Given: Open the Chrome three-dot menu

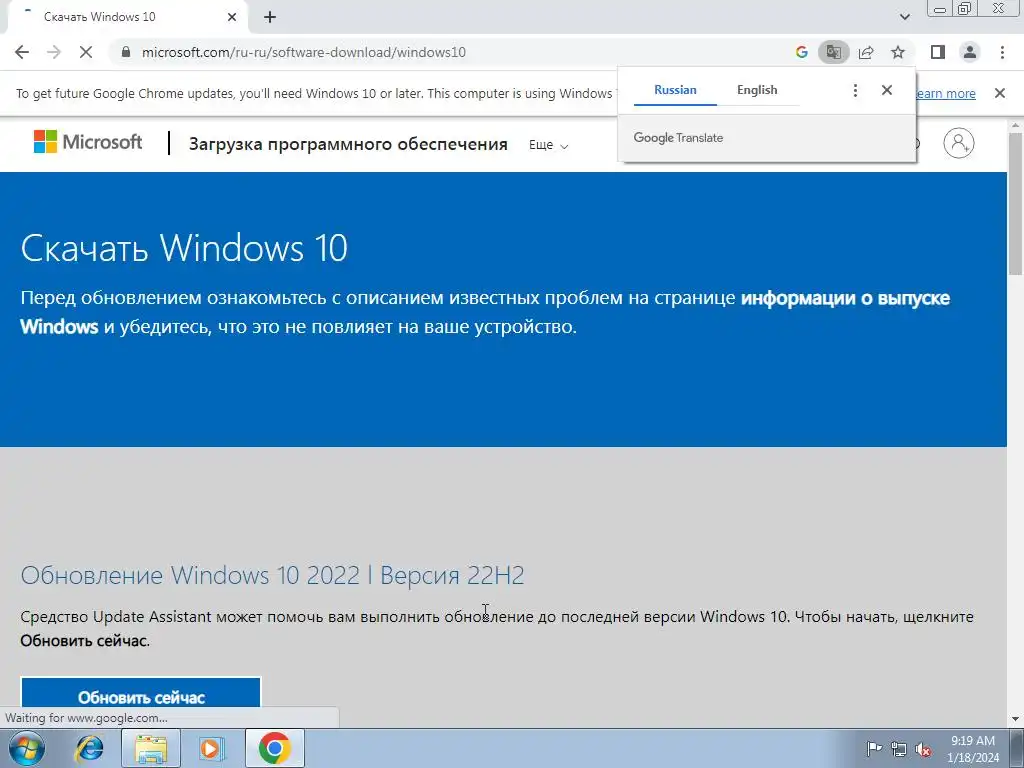Looking at the screenshot, I should point(1002,52).
